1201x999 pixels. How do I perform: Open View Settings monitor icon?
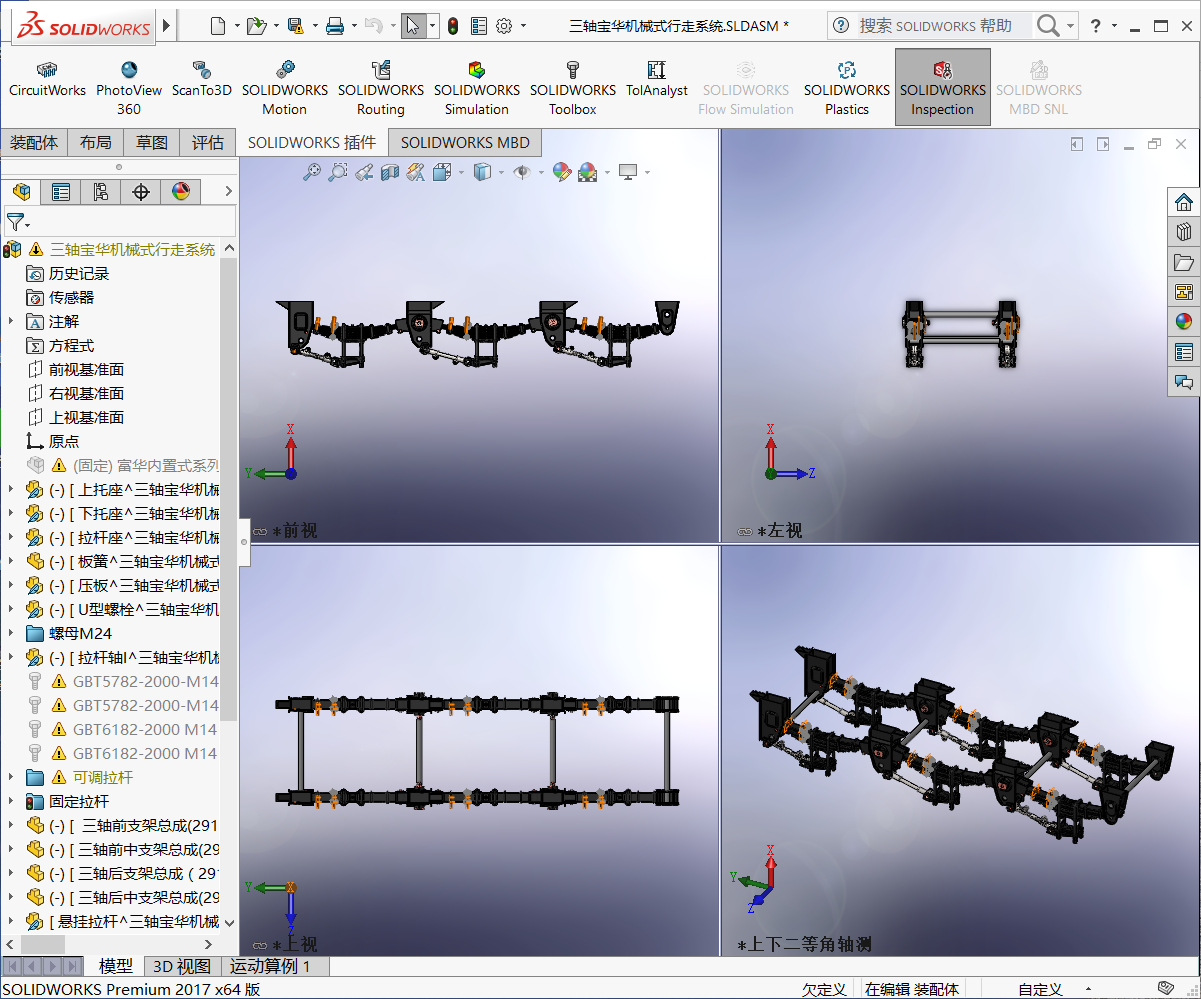pyautogui.click(x=628, y=172)
